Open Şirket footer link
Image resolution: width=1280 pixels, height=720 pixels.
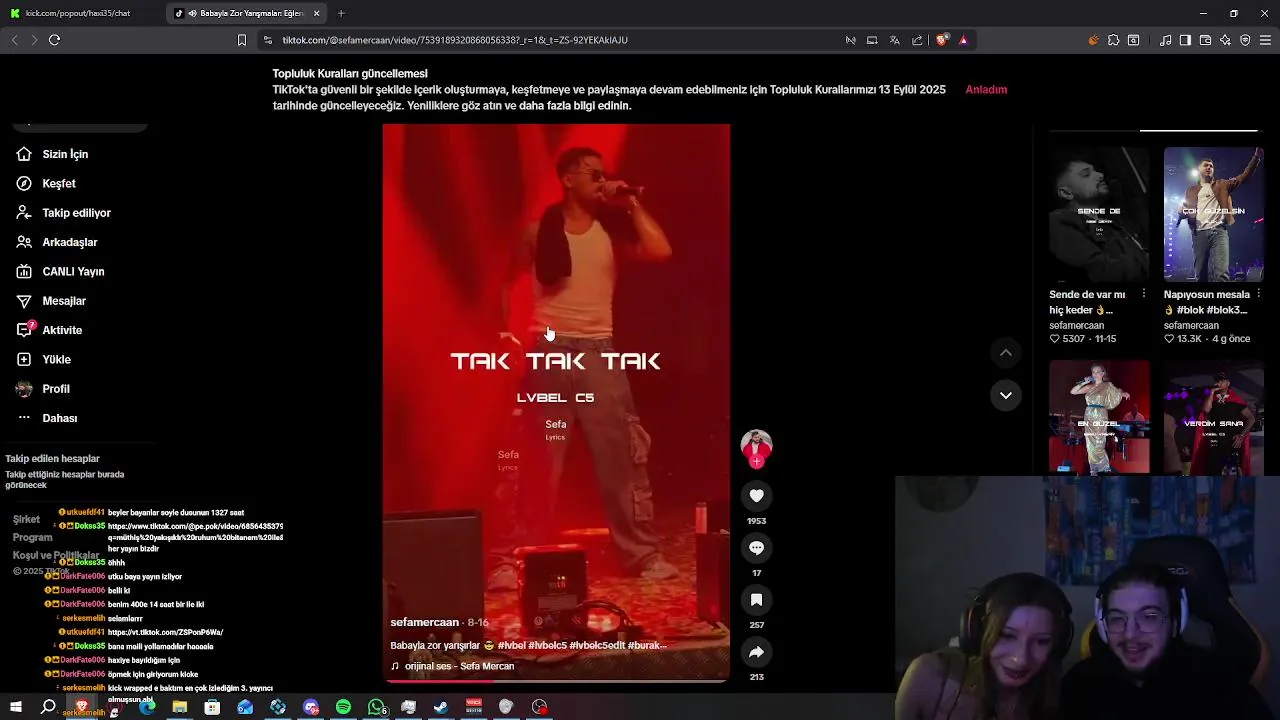click(x=26, y=519)
